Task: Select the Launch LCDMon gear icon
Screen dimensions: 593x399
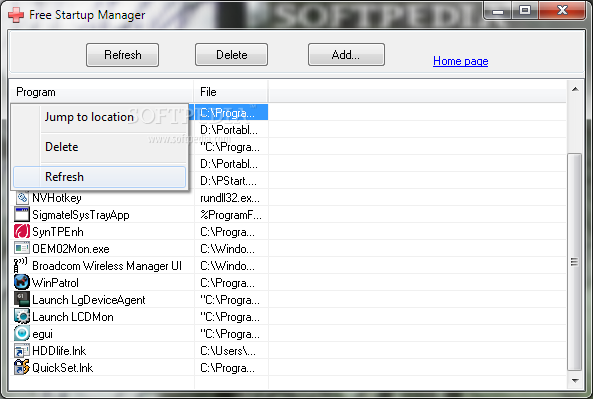Action: (22, 316)
